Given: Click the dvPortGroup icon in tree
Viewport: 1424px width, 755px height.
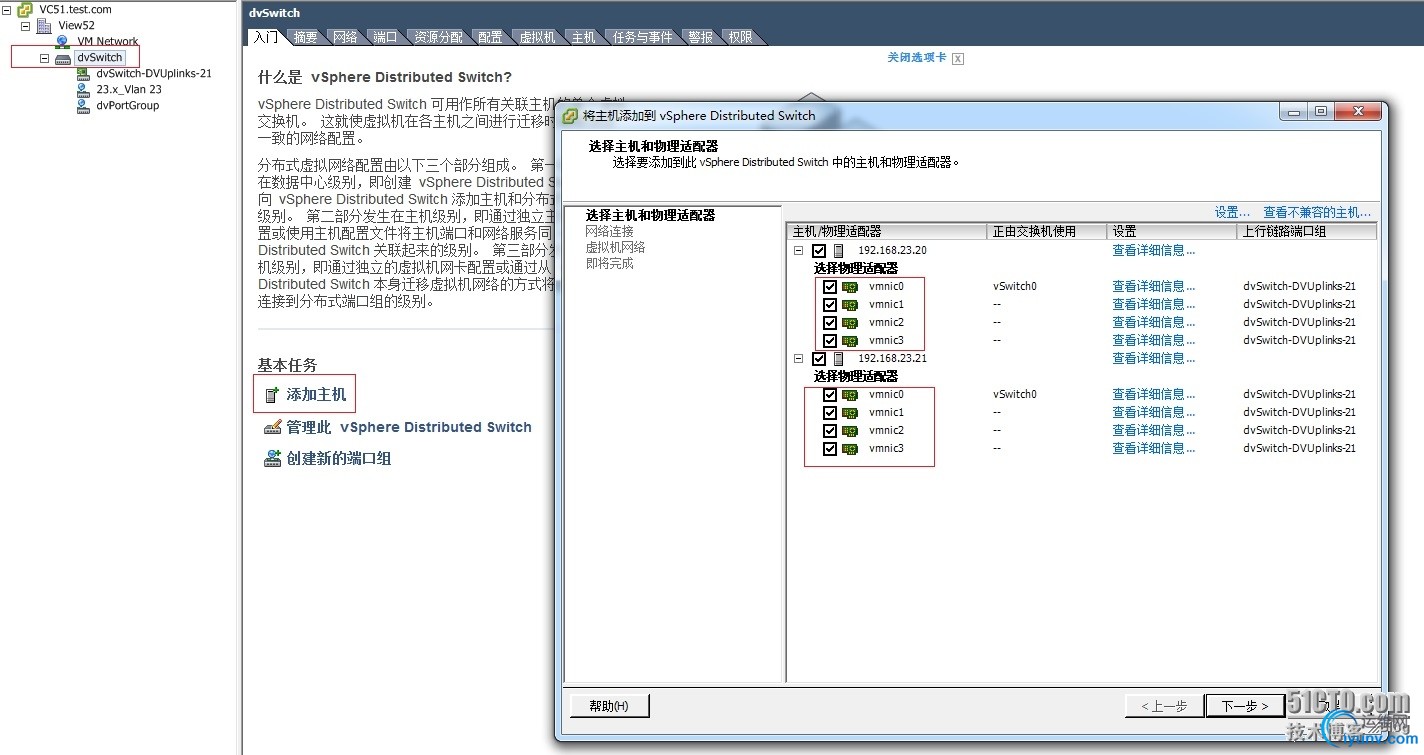Looking at the screenshot, I should tap(83, 105).
